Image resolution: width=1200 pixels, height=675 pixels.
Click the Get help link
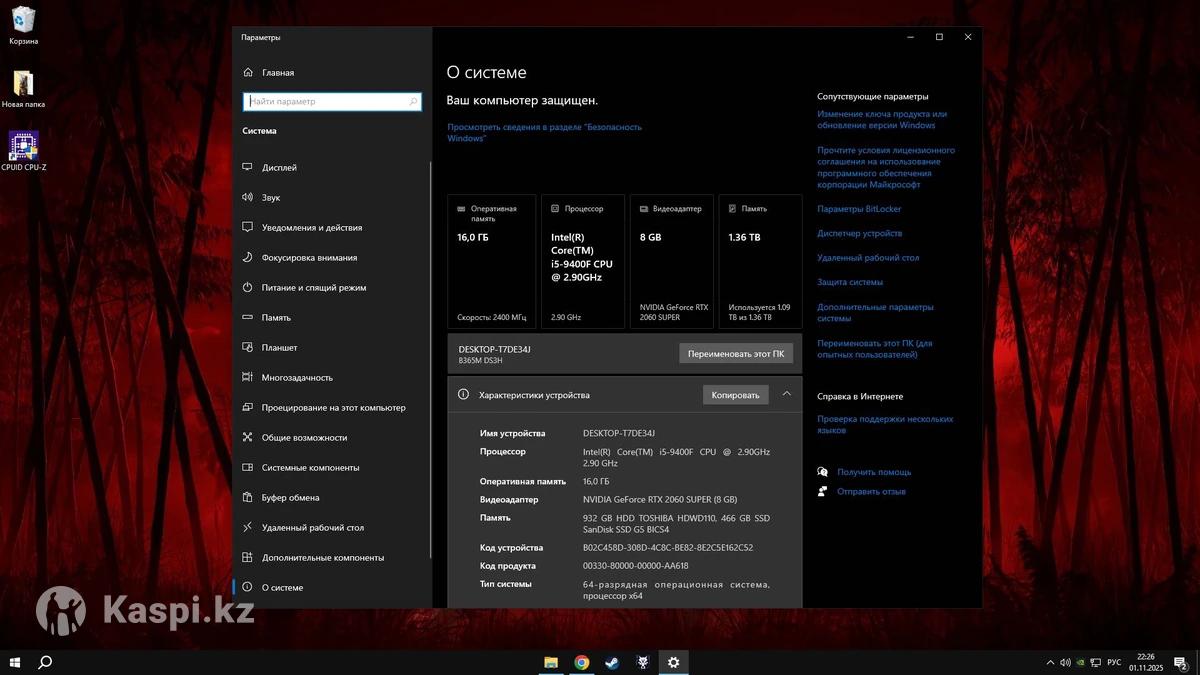point(873,472)
